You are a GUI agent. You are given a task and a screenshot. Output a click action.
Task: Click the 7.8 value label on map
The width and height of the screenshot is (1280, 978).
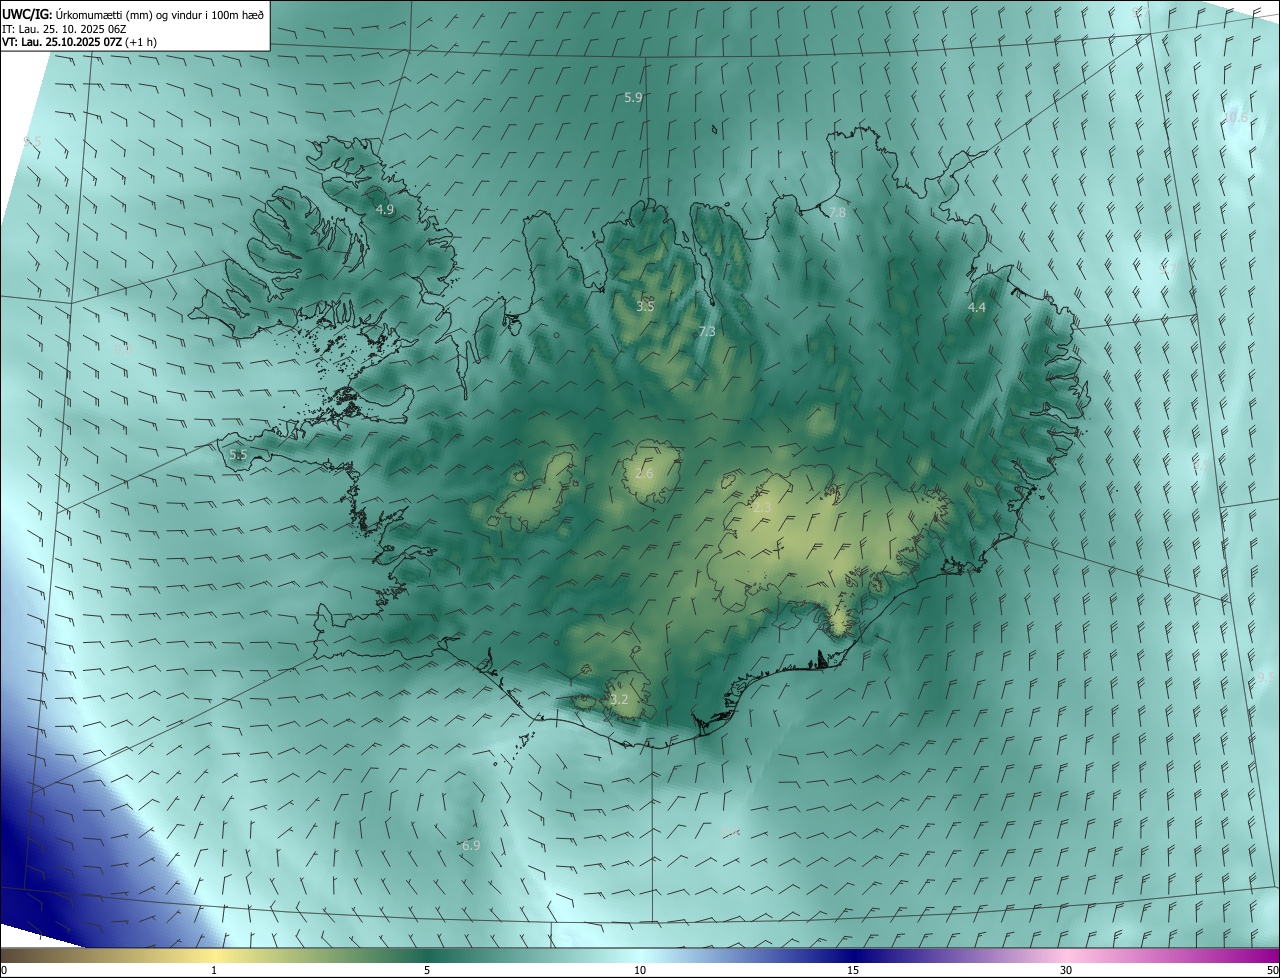(x=837, y=212)
